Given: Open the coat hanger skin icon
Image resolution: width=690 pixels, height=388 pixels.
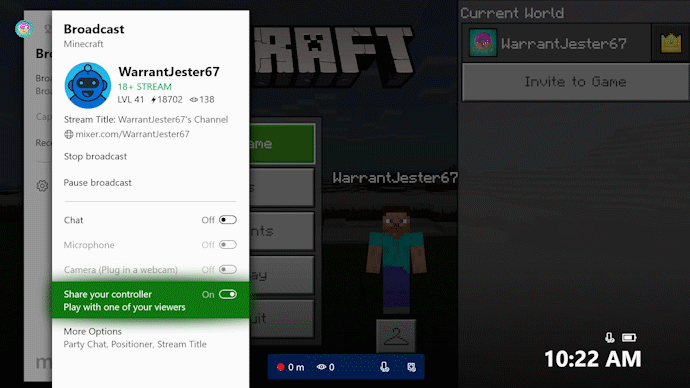Looking at the screenshot, I should [396, 337].
